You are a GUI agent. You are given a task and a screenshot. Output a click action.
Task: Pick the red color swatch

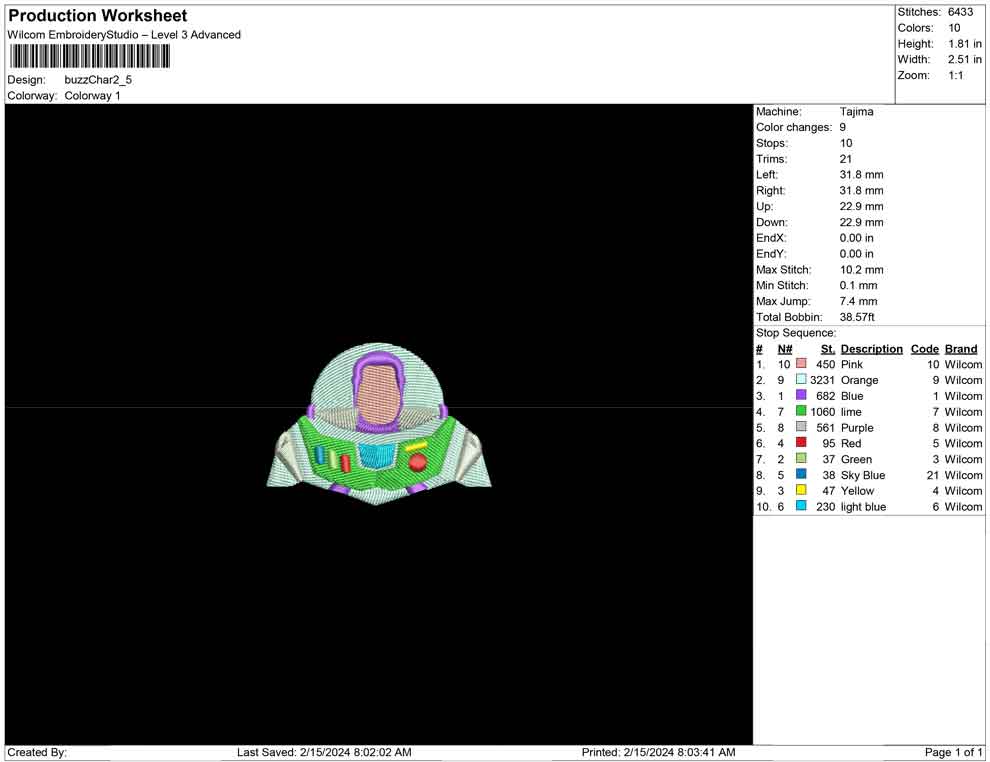(x=801, y=443)
